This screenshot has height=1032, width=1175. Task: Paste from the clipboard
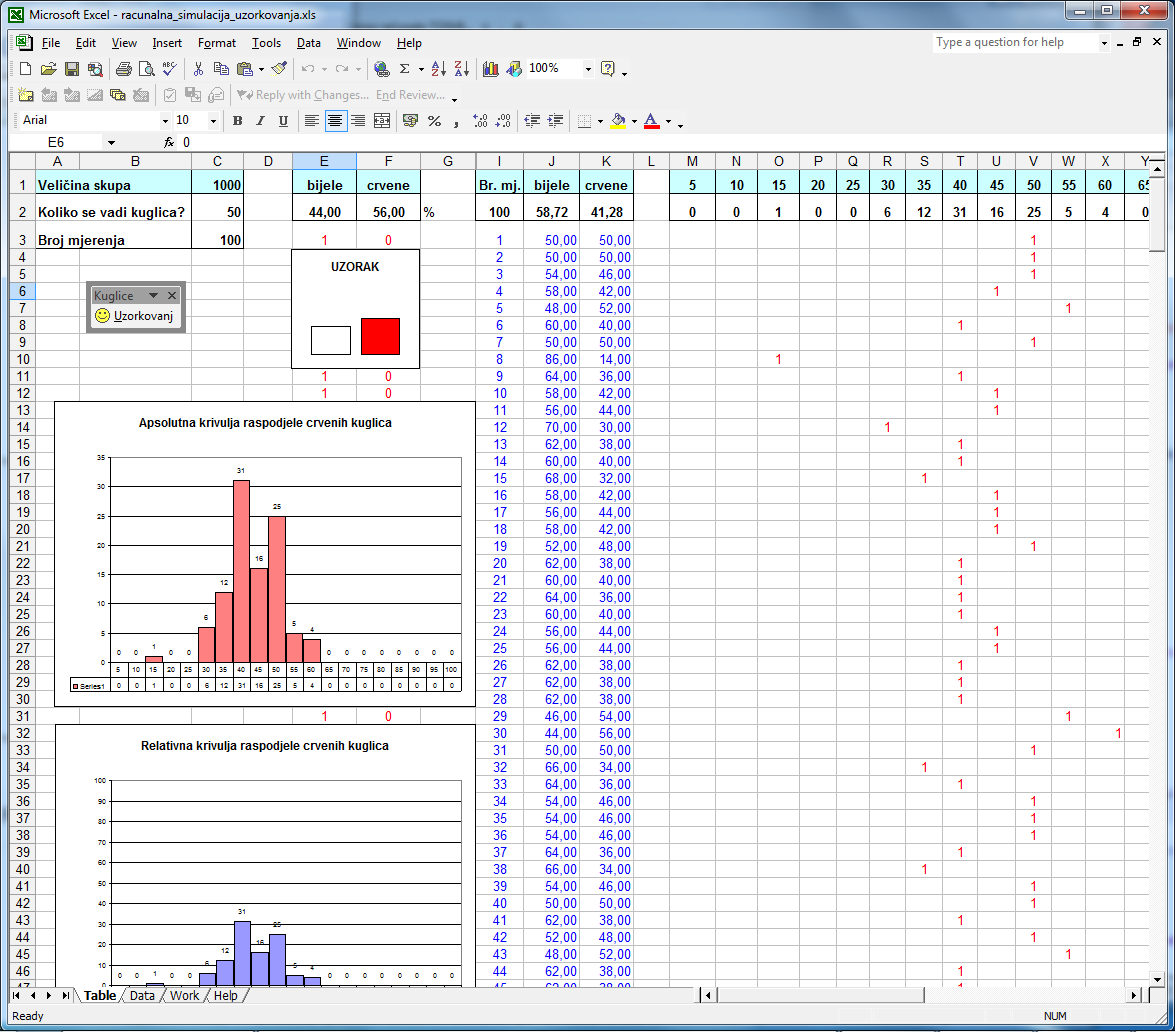click(x=244, y=69)
